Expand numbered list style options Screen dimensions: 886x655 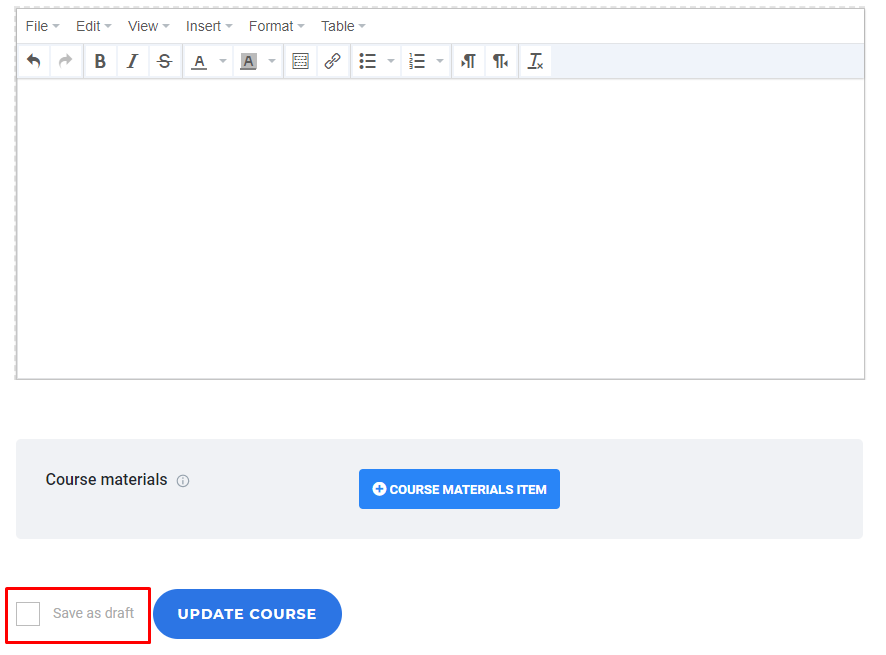point(440,61)
